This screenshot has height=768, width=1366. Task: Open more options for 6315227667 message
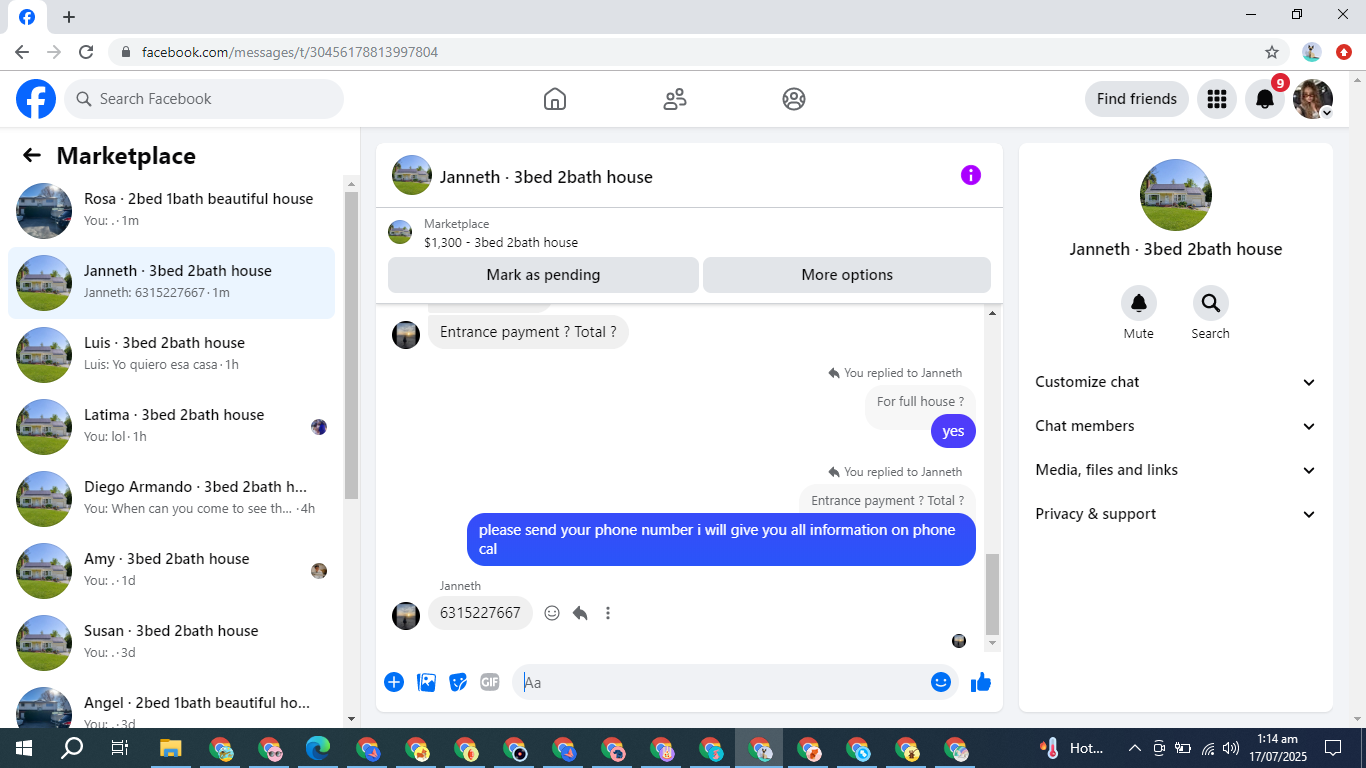tap(608, 613)
